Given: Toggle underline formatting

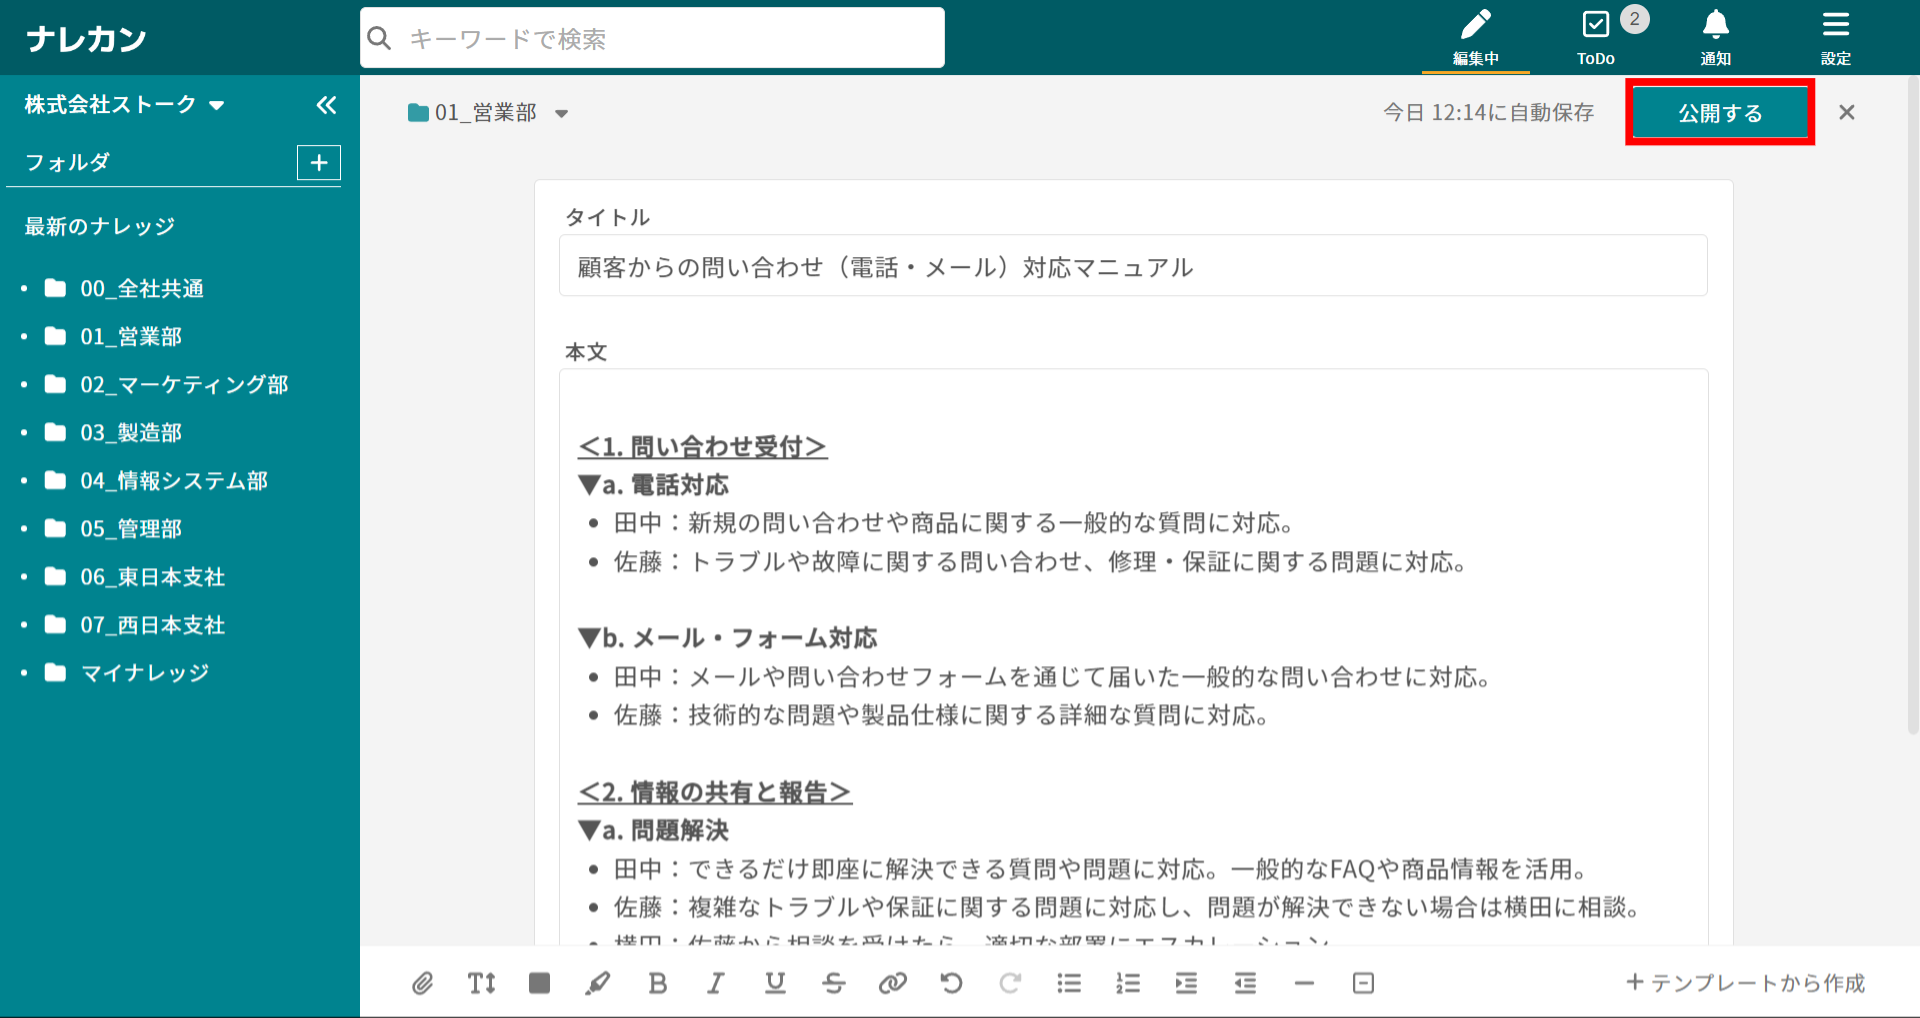Looking at the screenshot, I should pyautogui.click(x=775, y=984).
